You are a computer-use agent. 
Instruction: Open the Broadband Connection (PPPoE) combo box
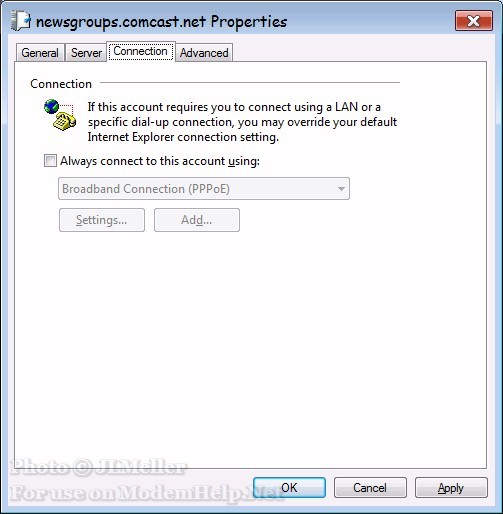[x=204, y=189]
